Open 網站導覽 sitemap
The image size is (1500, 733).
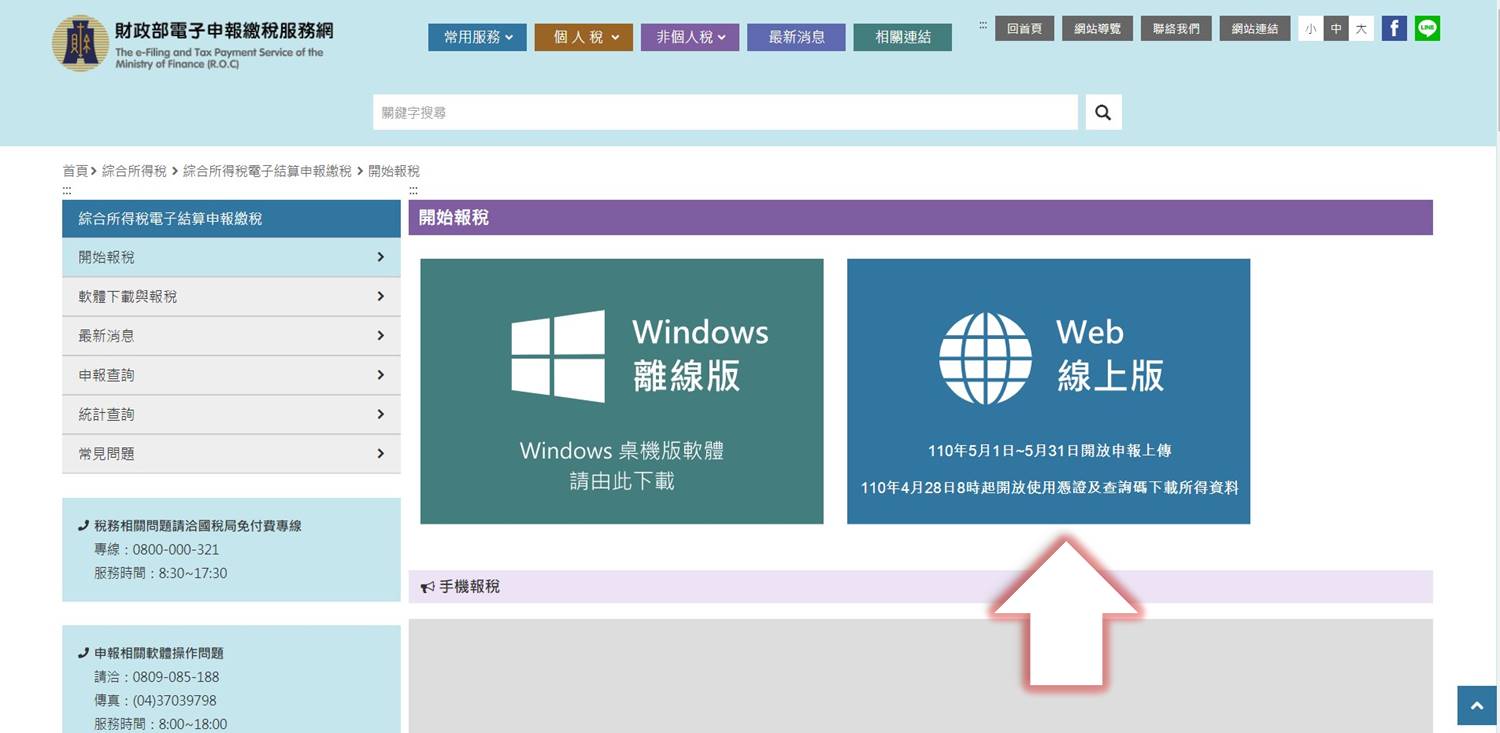pos(1097,29)
